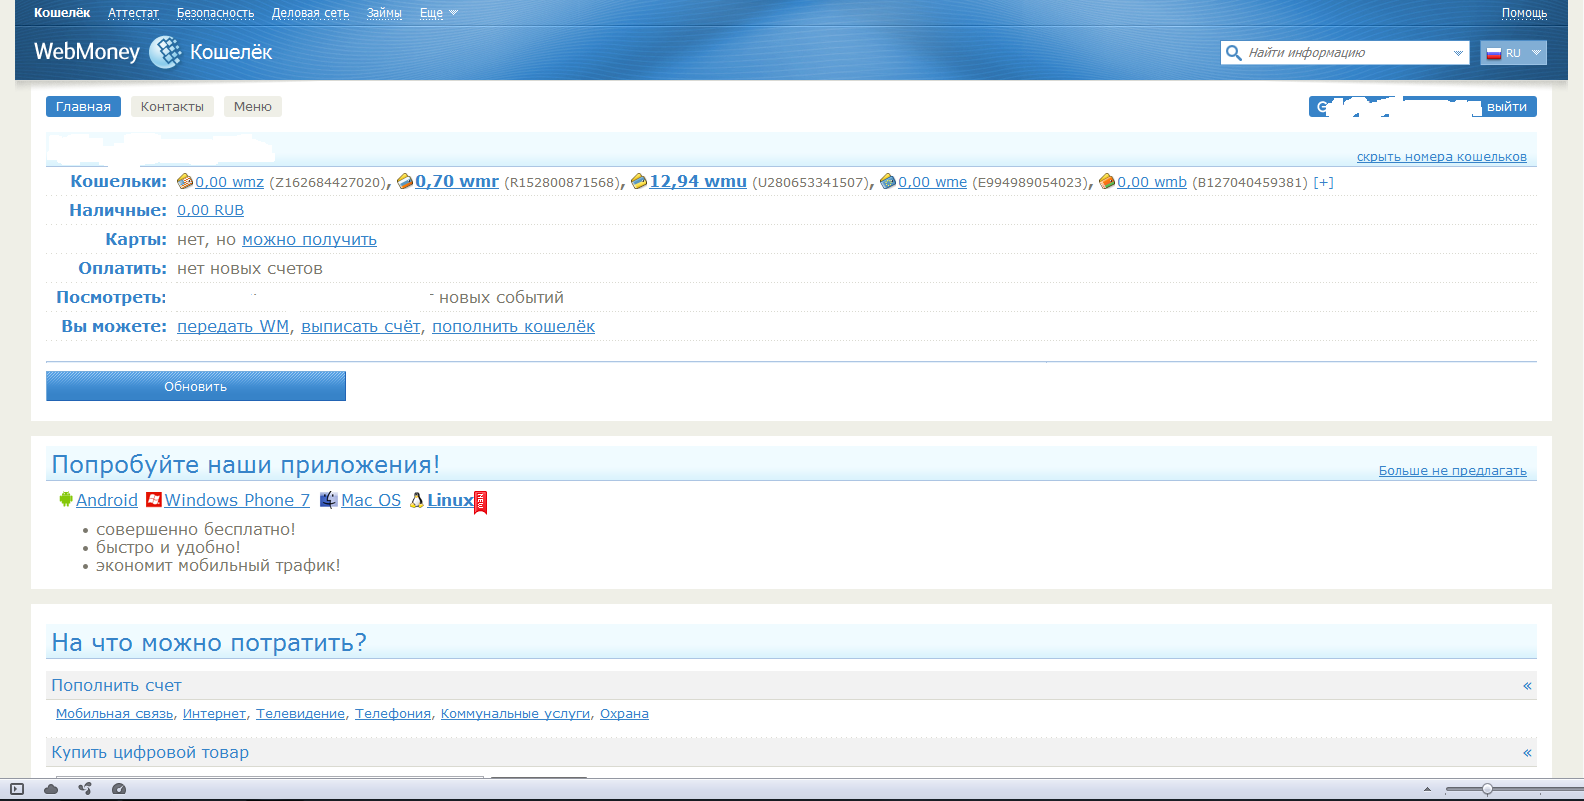Viewport: 1584px width, 801px height.
Task: Click the 0,00 RUB cash link
Action: pyautogui.click(x=210, y=210)
